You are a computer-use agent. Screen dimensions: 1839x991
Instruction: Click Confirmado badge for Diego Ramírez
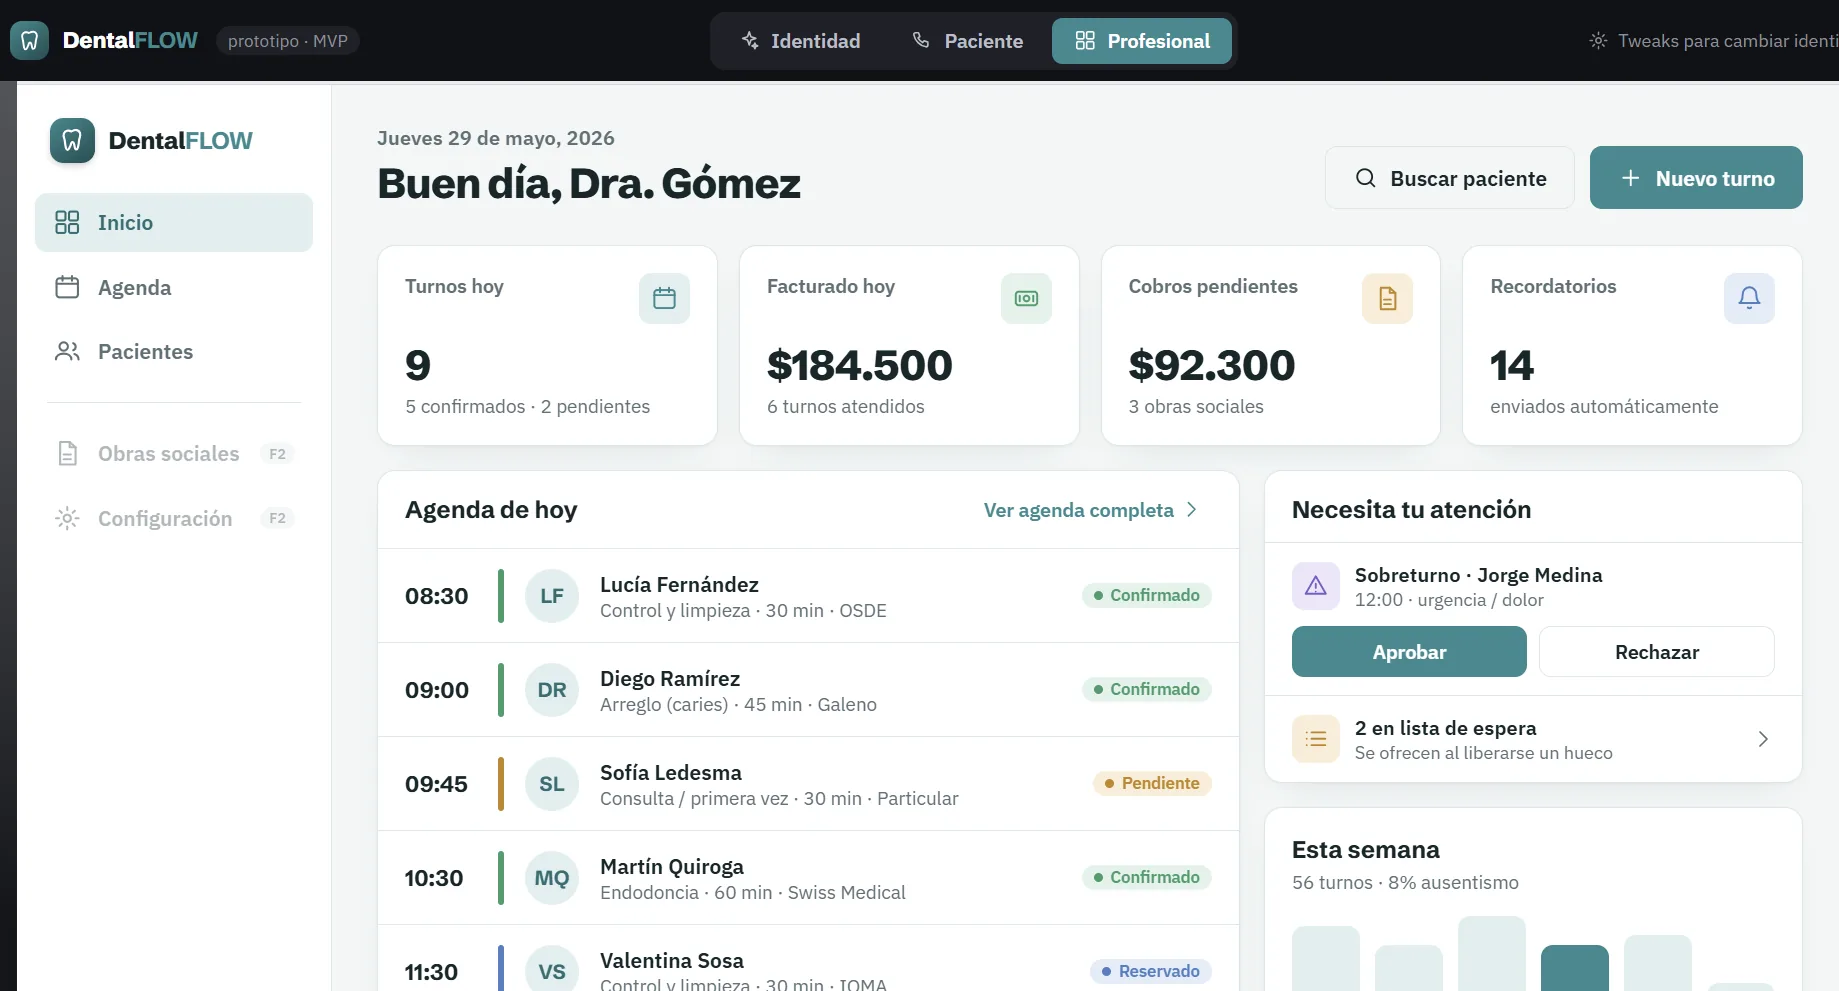(1147, 689)
